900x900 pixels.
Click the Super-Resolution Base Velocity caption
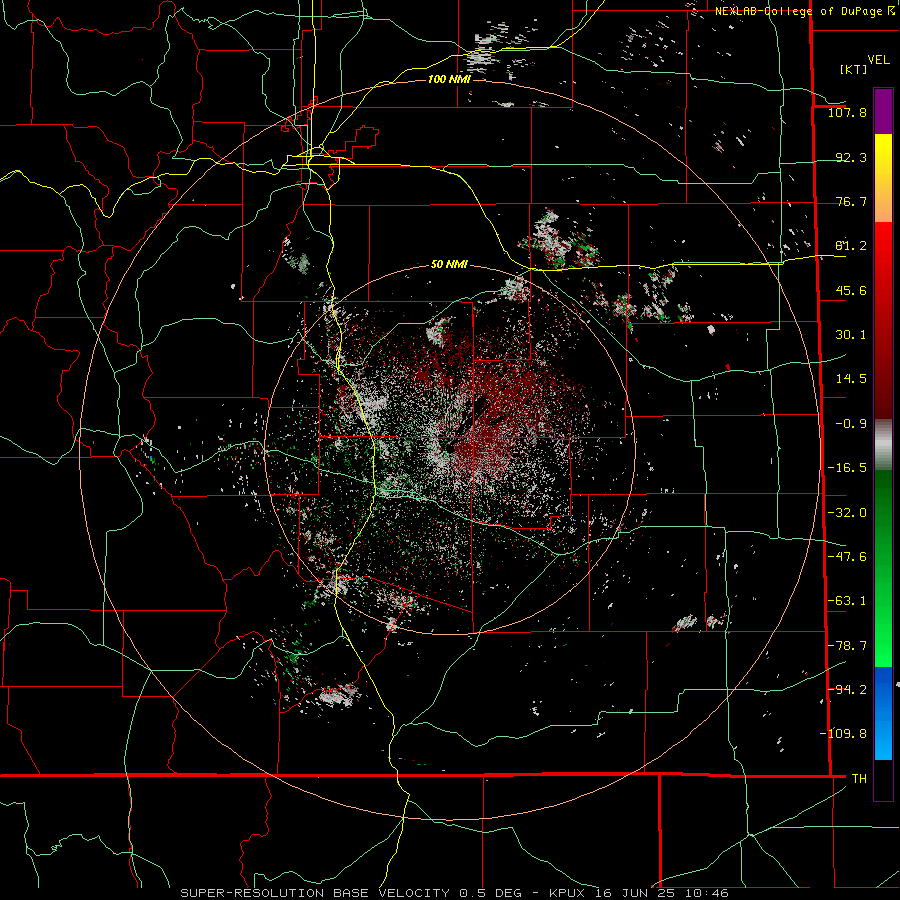(454, 893)
